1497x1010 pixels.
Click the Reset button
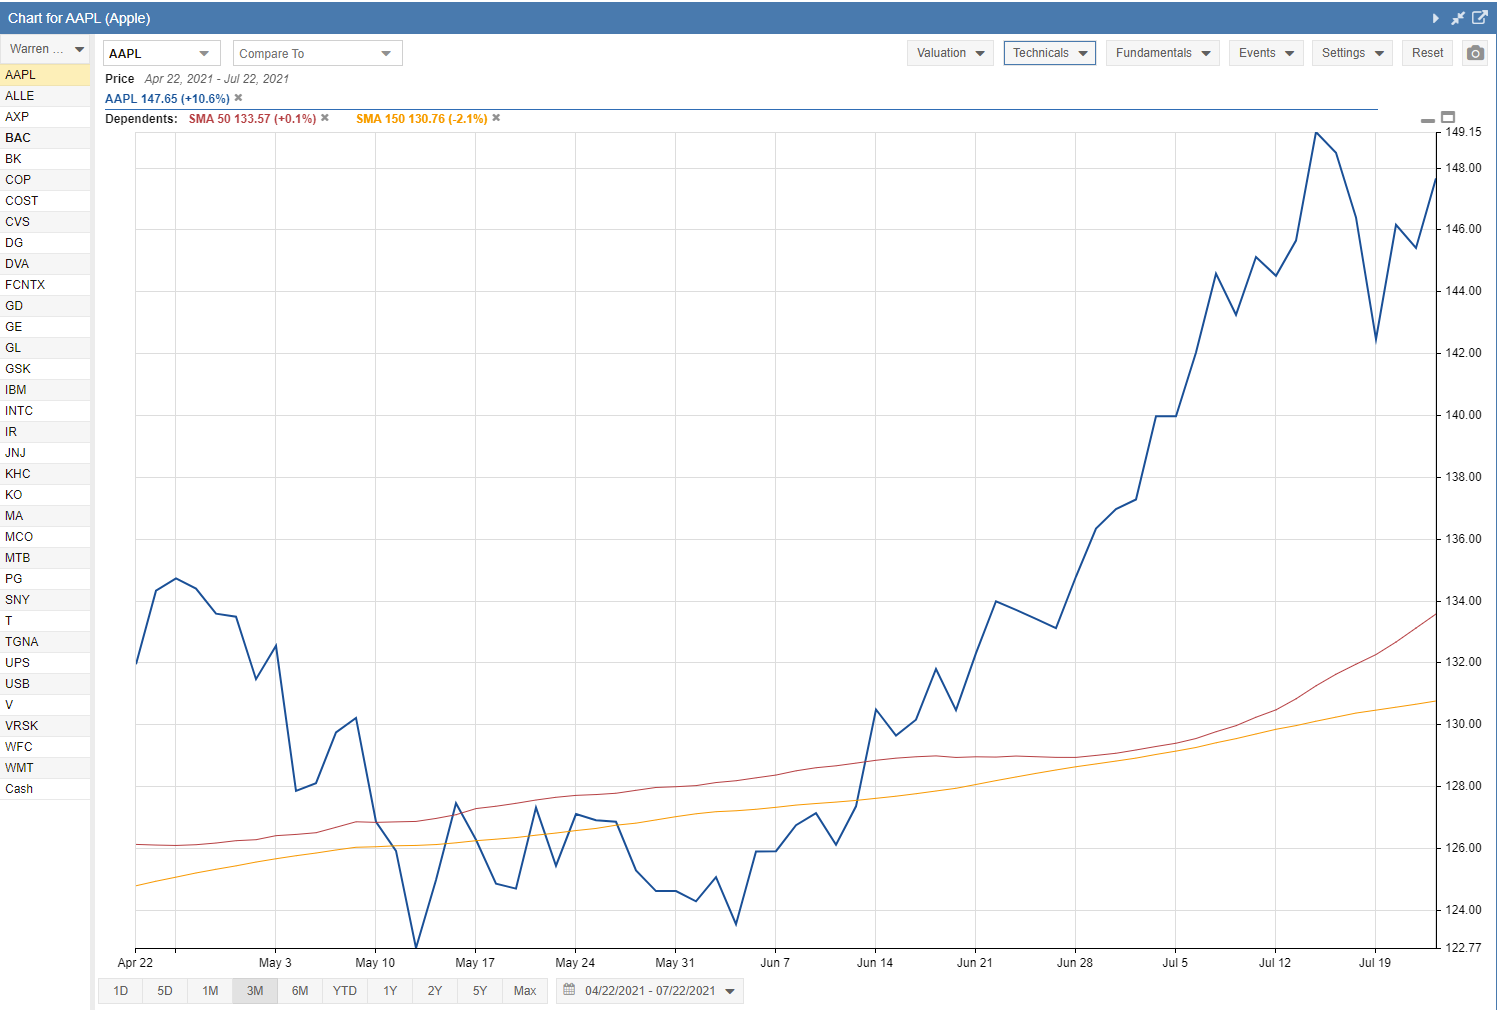(x=1427, y=53)
